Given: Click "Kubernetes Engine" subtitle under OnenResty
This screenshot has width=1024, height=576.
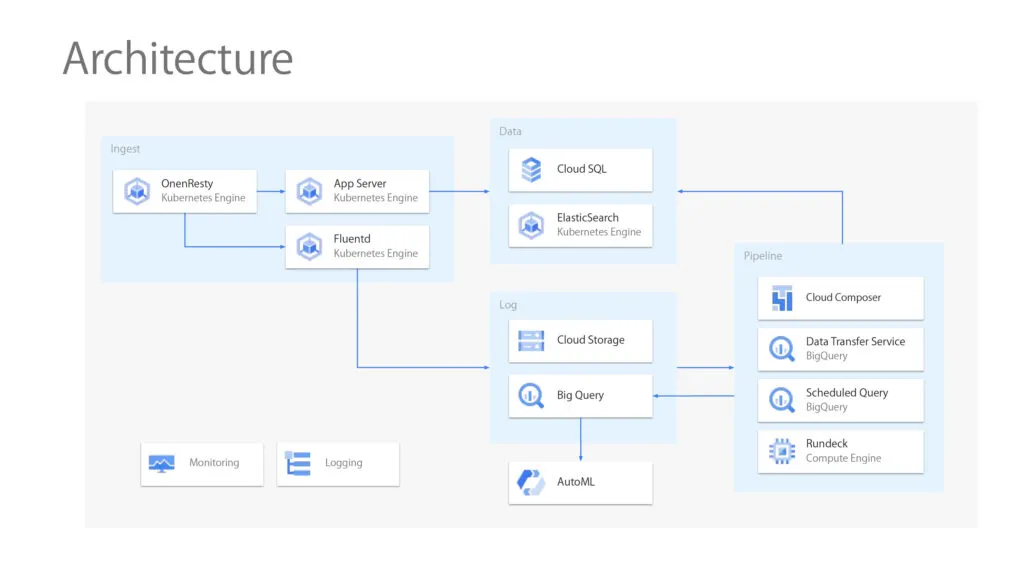Looking at the screenshot, I should pos(203,198).
